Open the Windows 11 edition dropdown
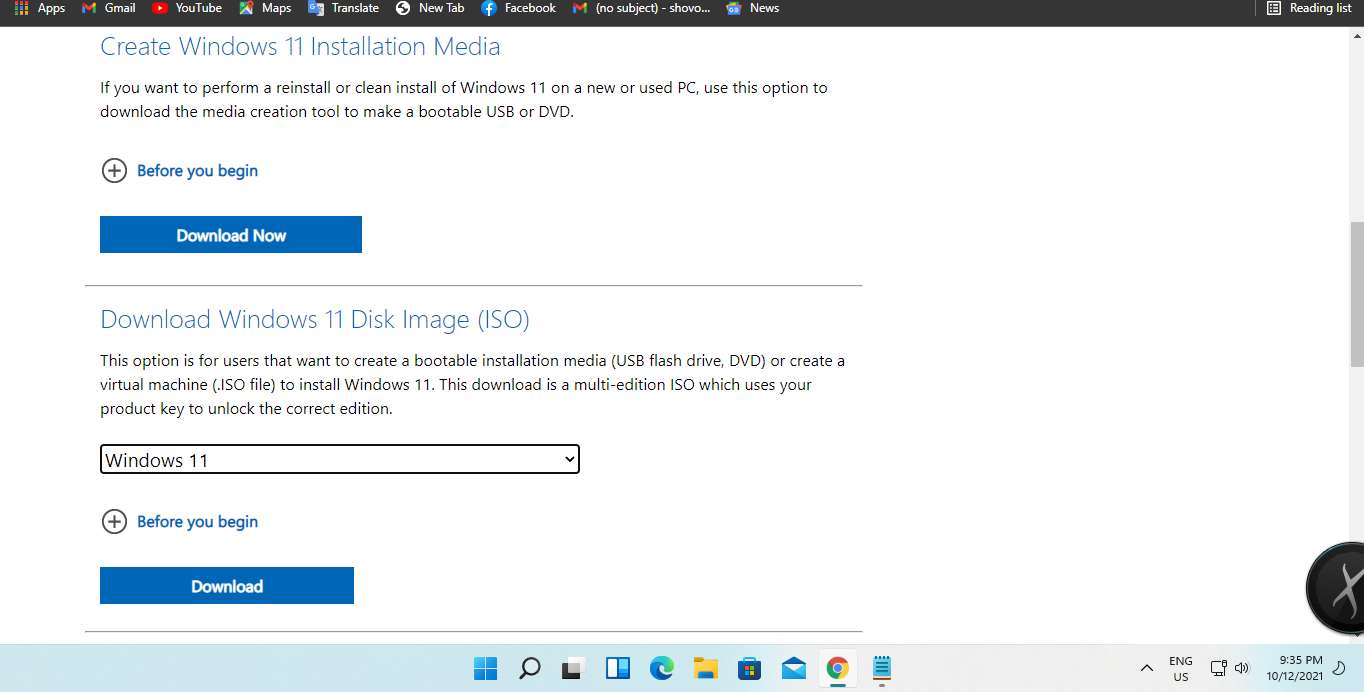 point(340,460)
